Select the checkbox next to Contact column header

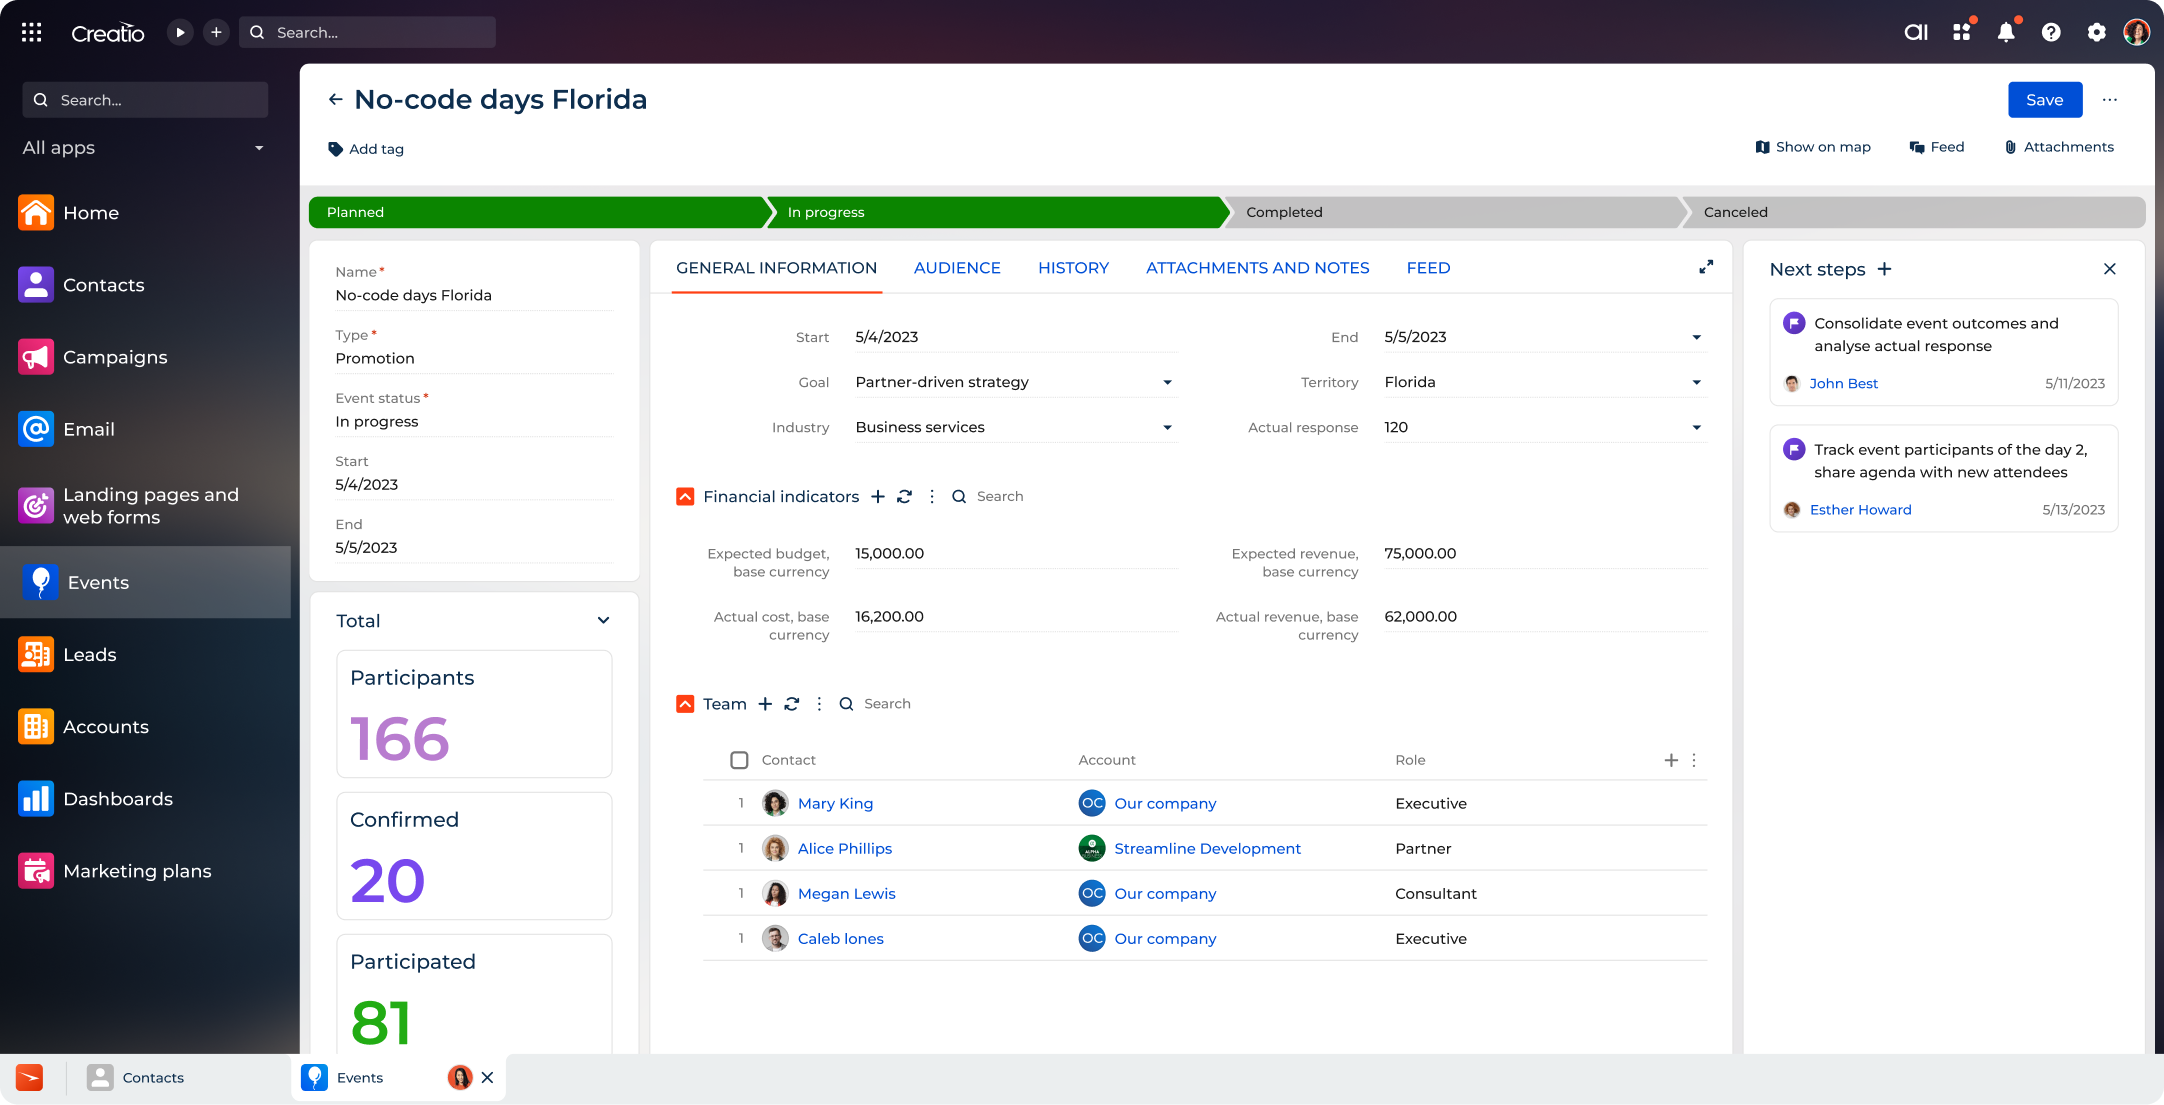pyautogui.click(x=739, y=760)
